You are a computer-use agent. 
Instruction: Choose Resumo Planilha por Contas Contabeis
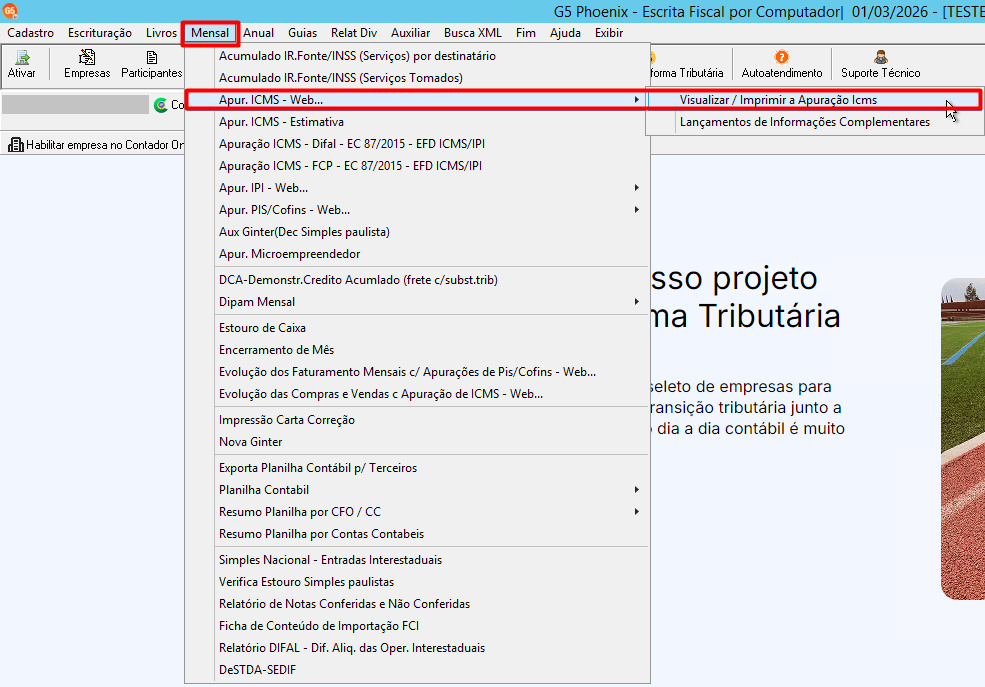(417, 534)
